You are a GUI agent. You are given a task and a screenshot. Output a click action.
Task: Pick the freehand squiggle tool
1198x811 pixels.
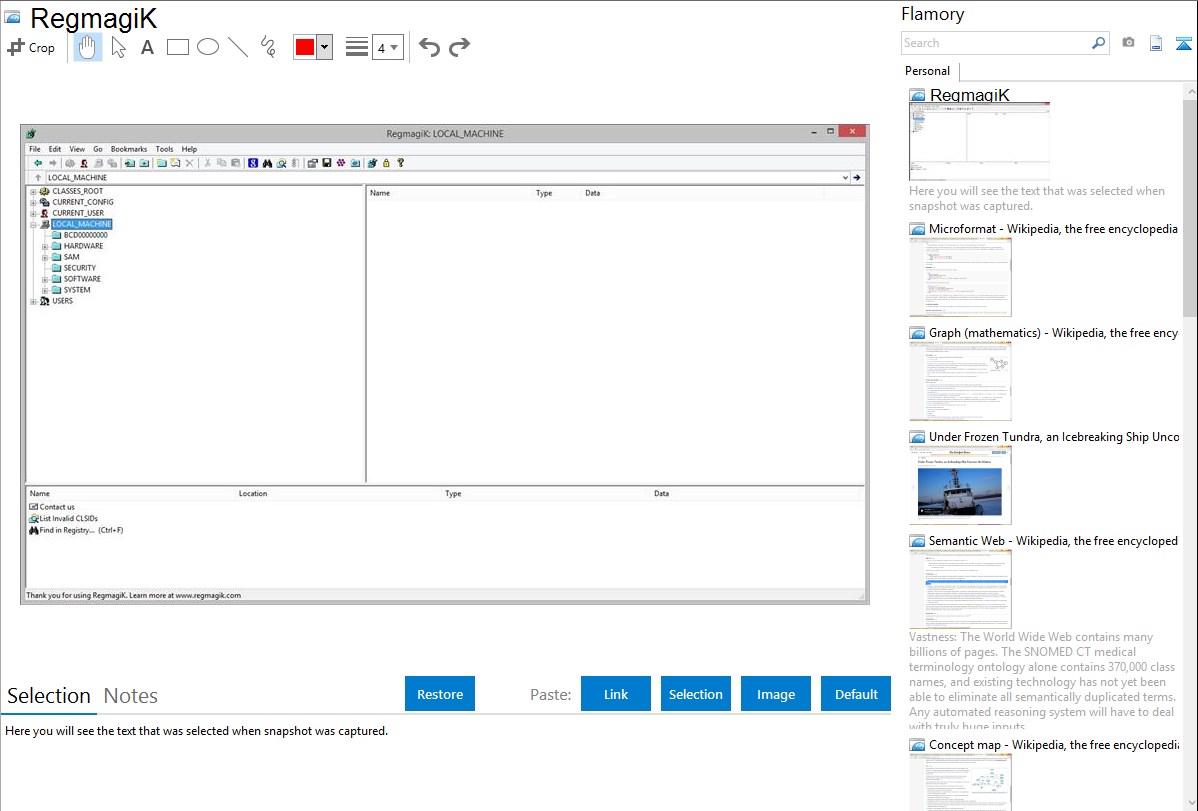(268, 47)
